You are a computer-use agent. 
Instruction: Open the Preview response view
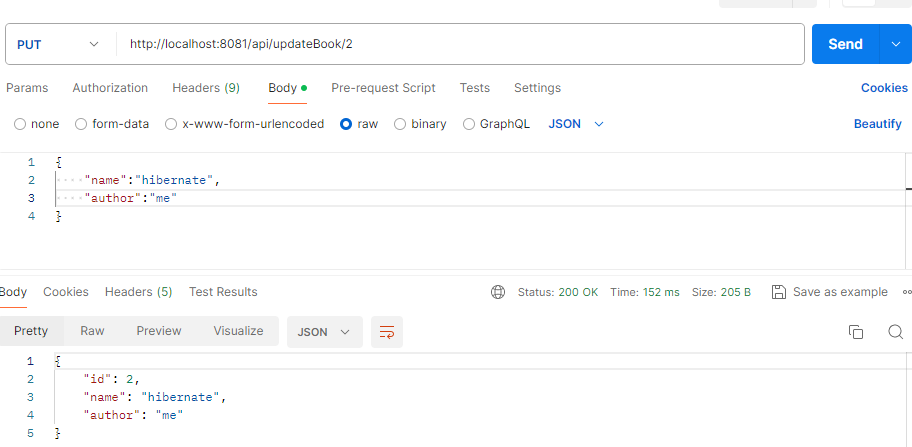click(x=159, y=331)
